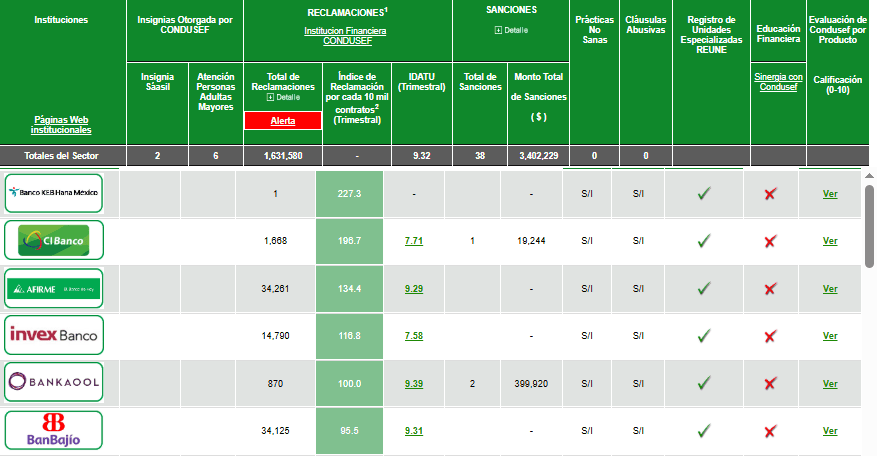Open IDATU value 7.71 for CIBanco
Image resolution: width=878 pixels, height=456 pixels.
coord(413,241)
